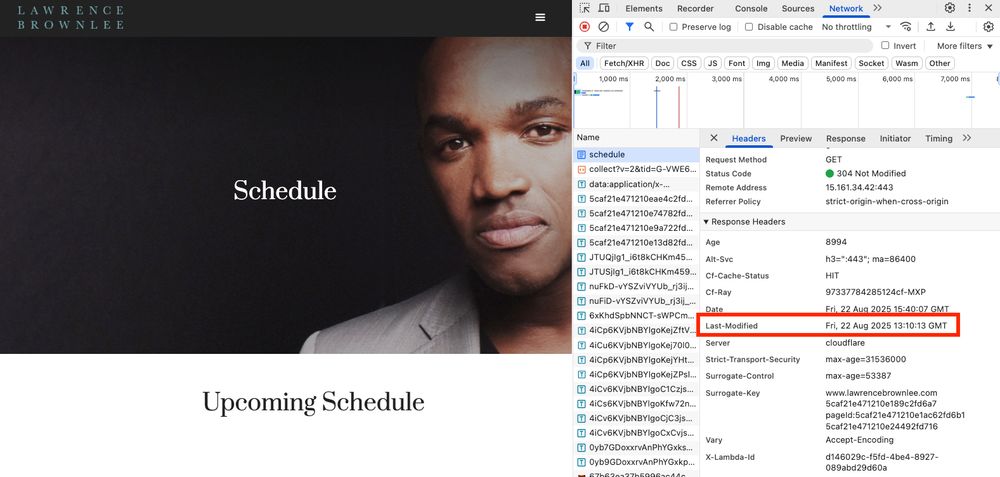The image size is (1000, 477).
Task: Select the collect?v=2&tid=G-VWE6 request
Action: tap(636, 169)
